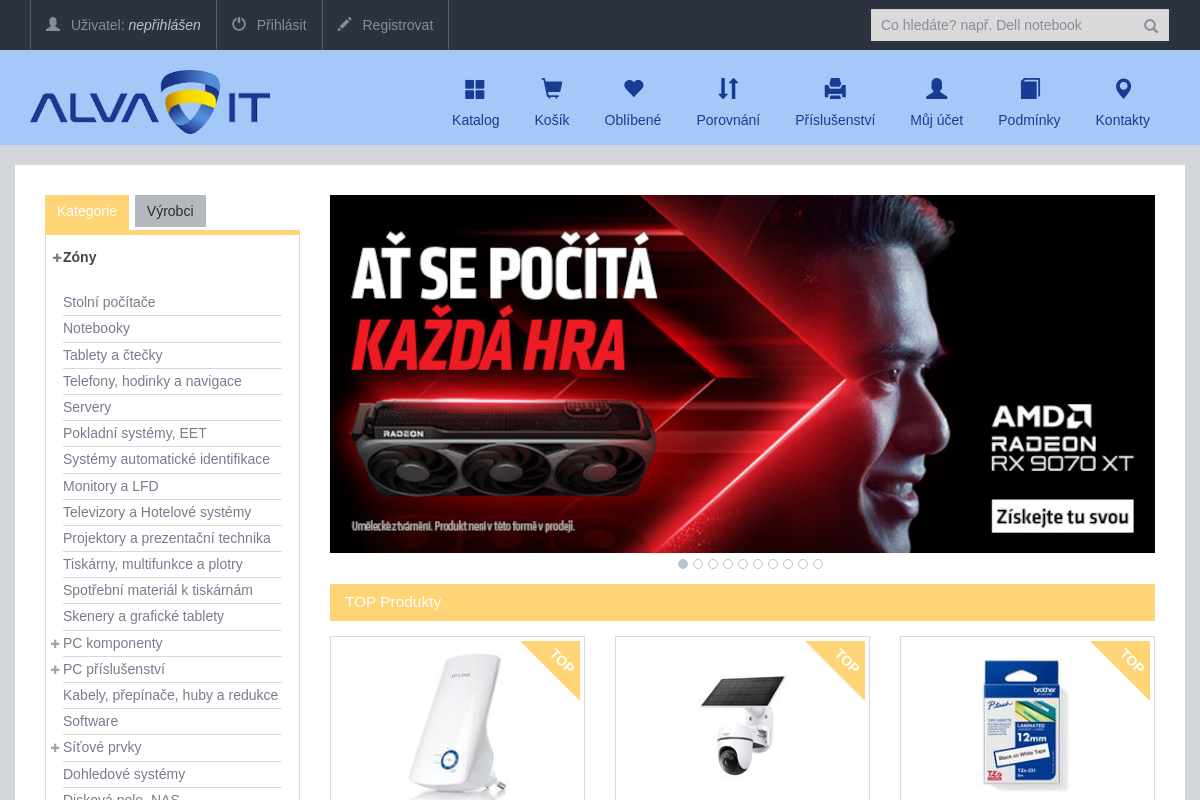Image resolution: width=1200 pixels, height=800 pixels.
Task: Click the Můj účet menu label
Action: [936, 120]
